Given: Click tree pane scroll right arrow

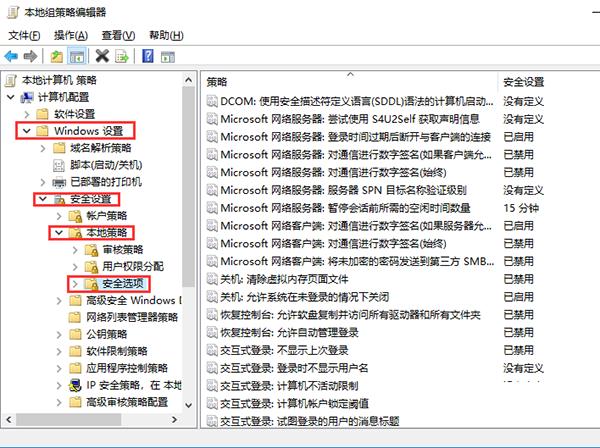Looking at the screenshot, I should (174, 420).
